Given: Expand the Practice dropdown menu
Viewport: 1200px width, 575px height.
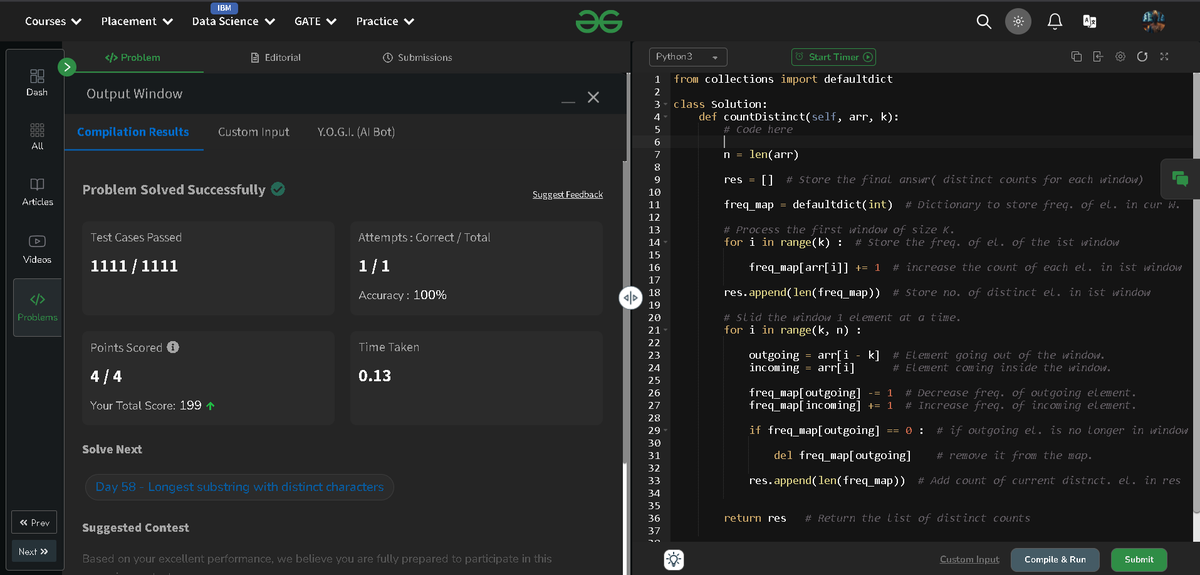Looking at the screenshot, I should point(386,21).
